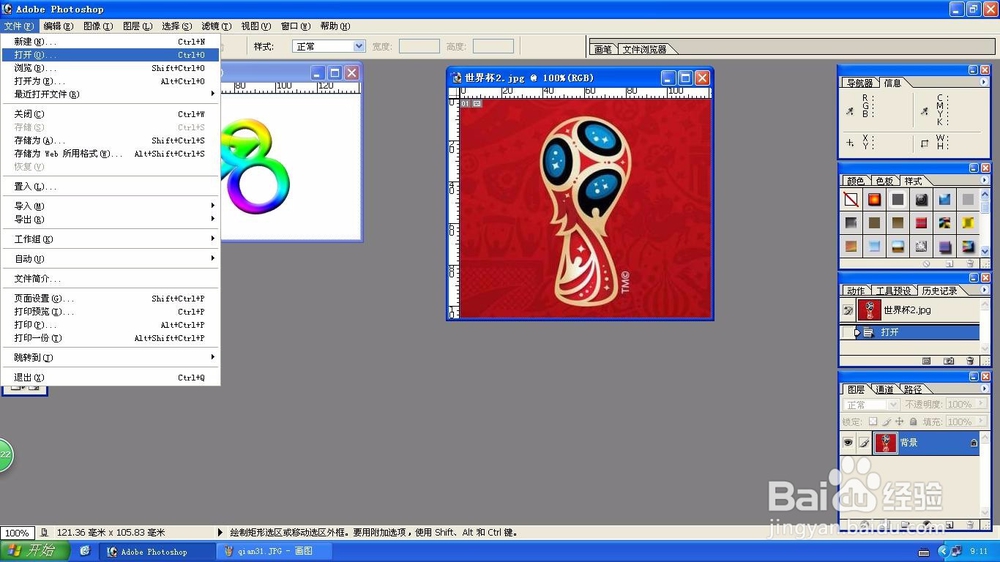The height and width of the screenshot is (562, 1000).
Task: Click the RGB eyedropper icon in Info panel
Action: (849, 110)
